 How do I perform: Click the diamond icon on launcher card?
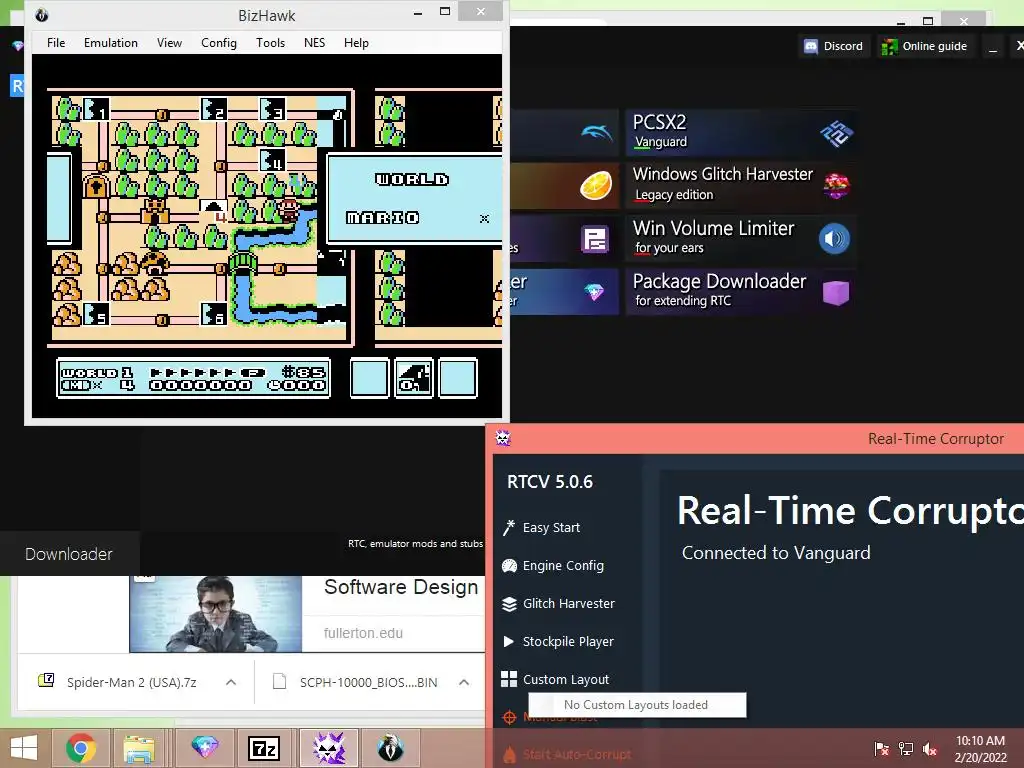[594, 292]
